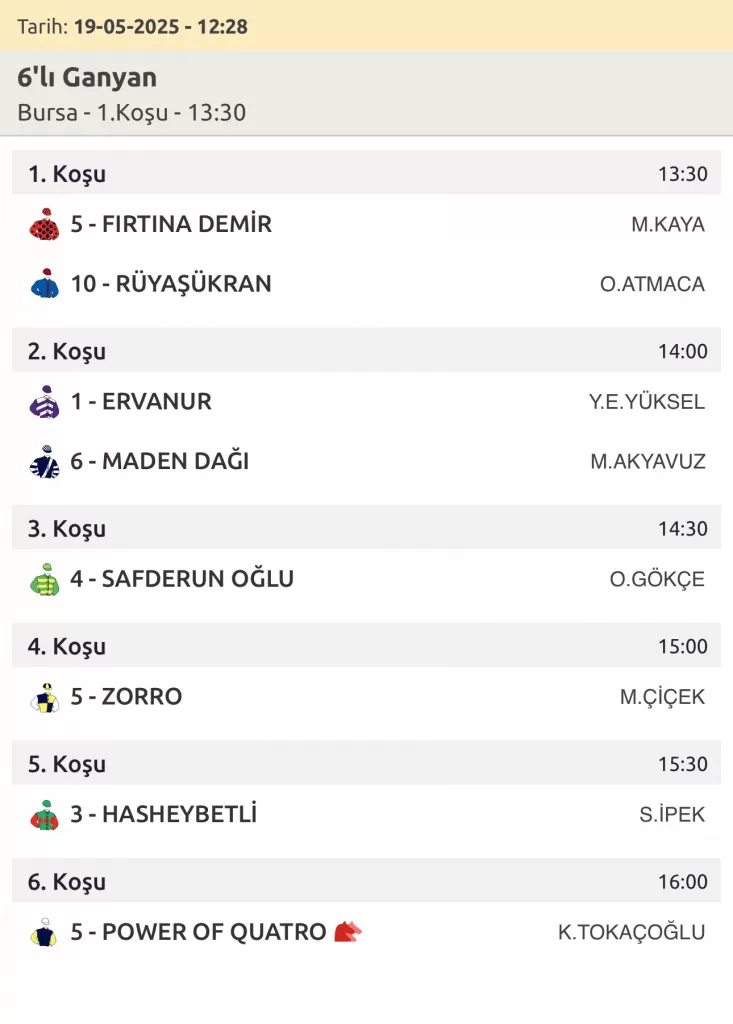Select the 2. Koşu section header
This screenshot has height=1024, width=733.
click(366, 351)
